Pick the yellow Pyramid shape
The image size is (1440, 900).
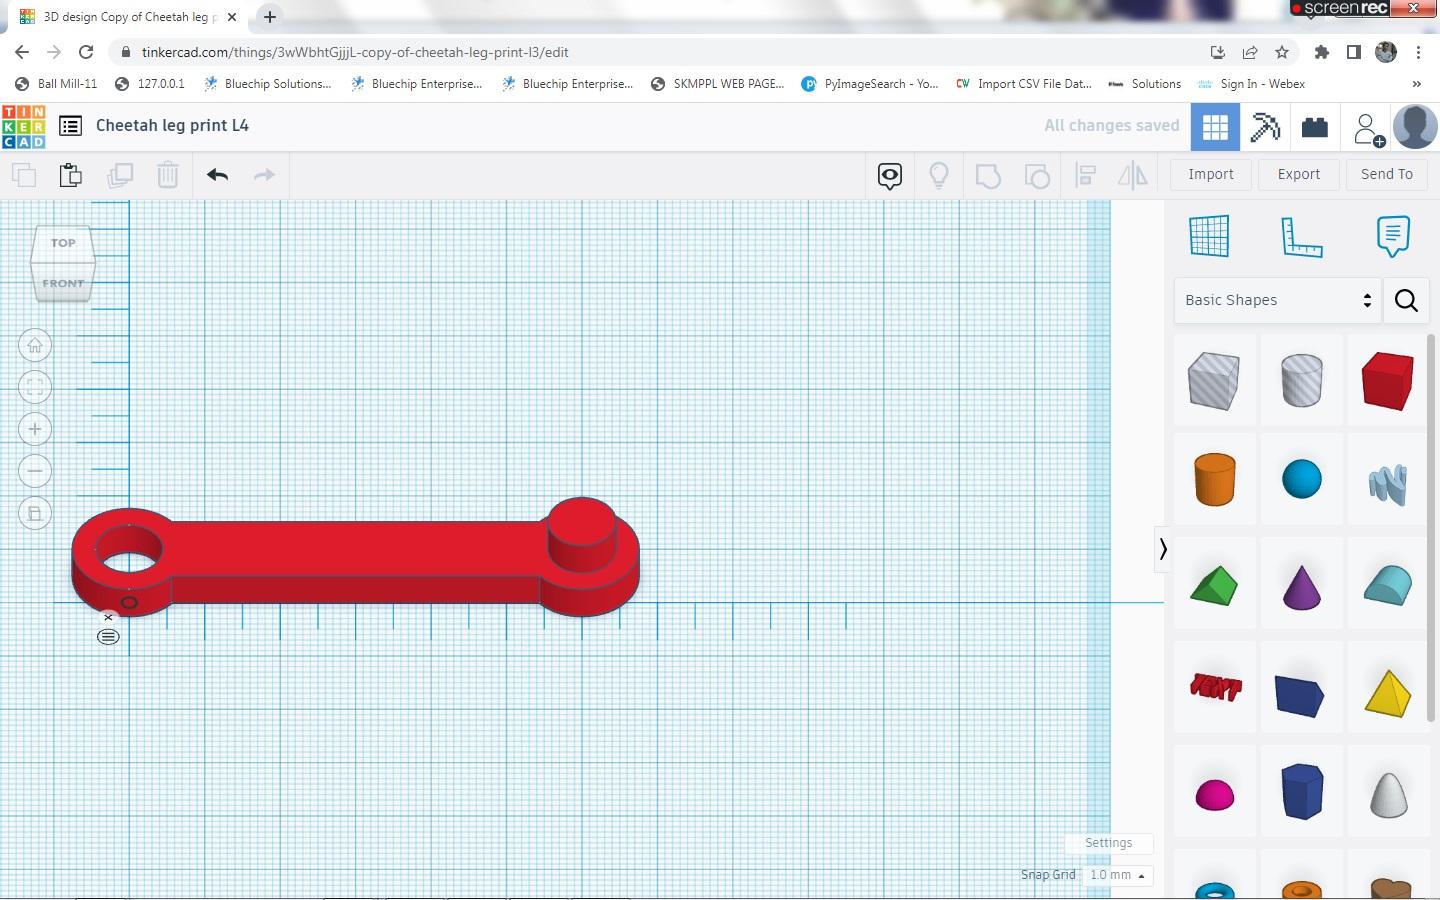(x=1388, y=692)
